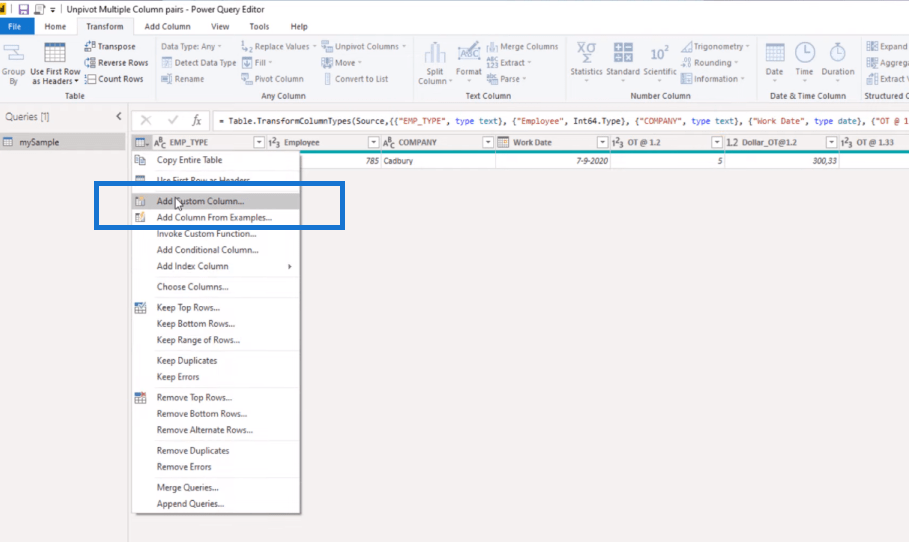Click Detect Data Type
The height and width of the screenshot is (542, 909).
[x=199, y=63]
